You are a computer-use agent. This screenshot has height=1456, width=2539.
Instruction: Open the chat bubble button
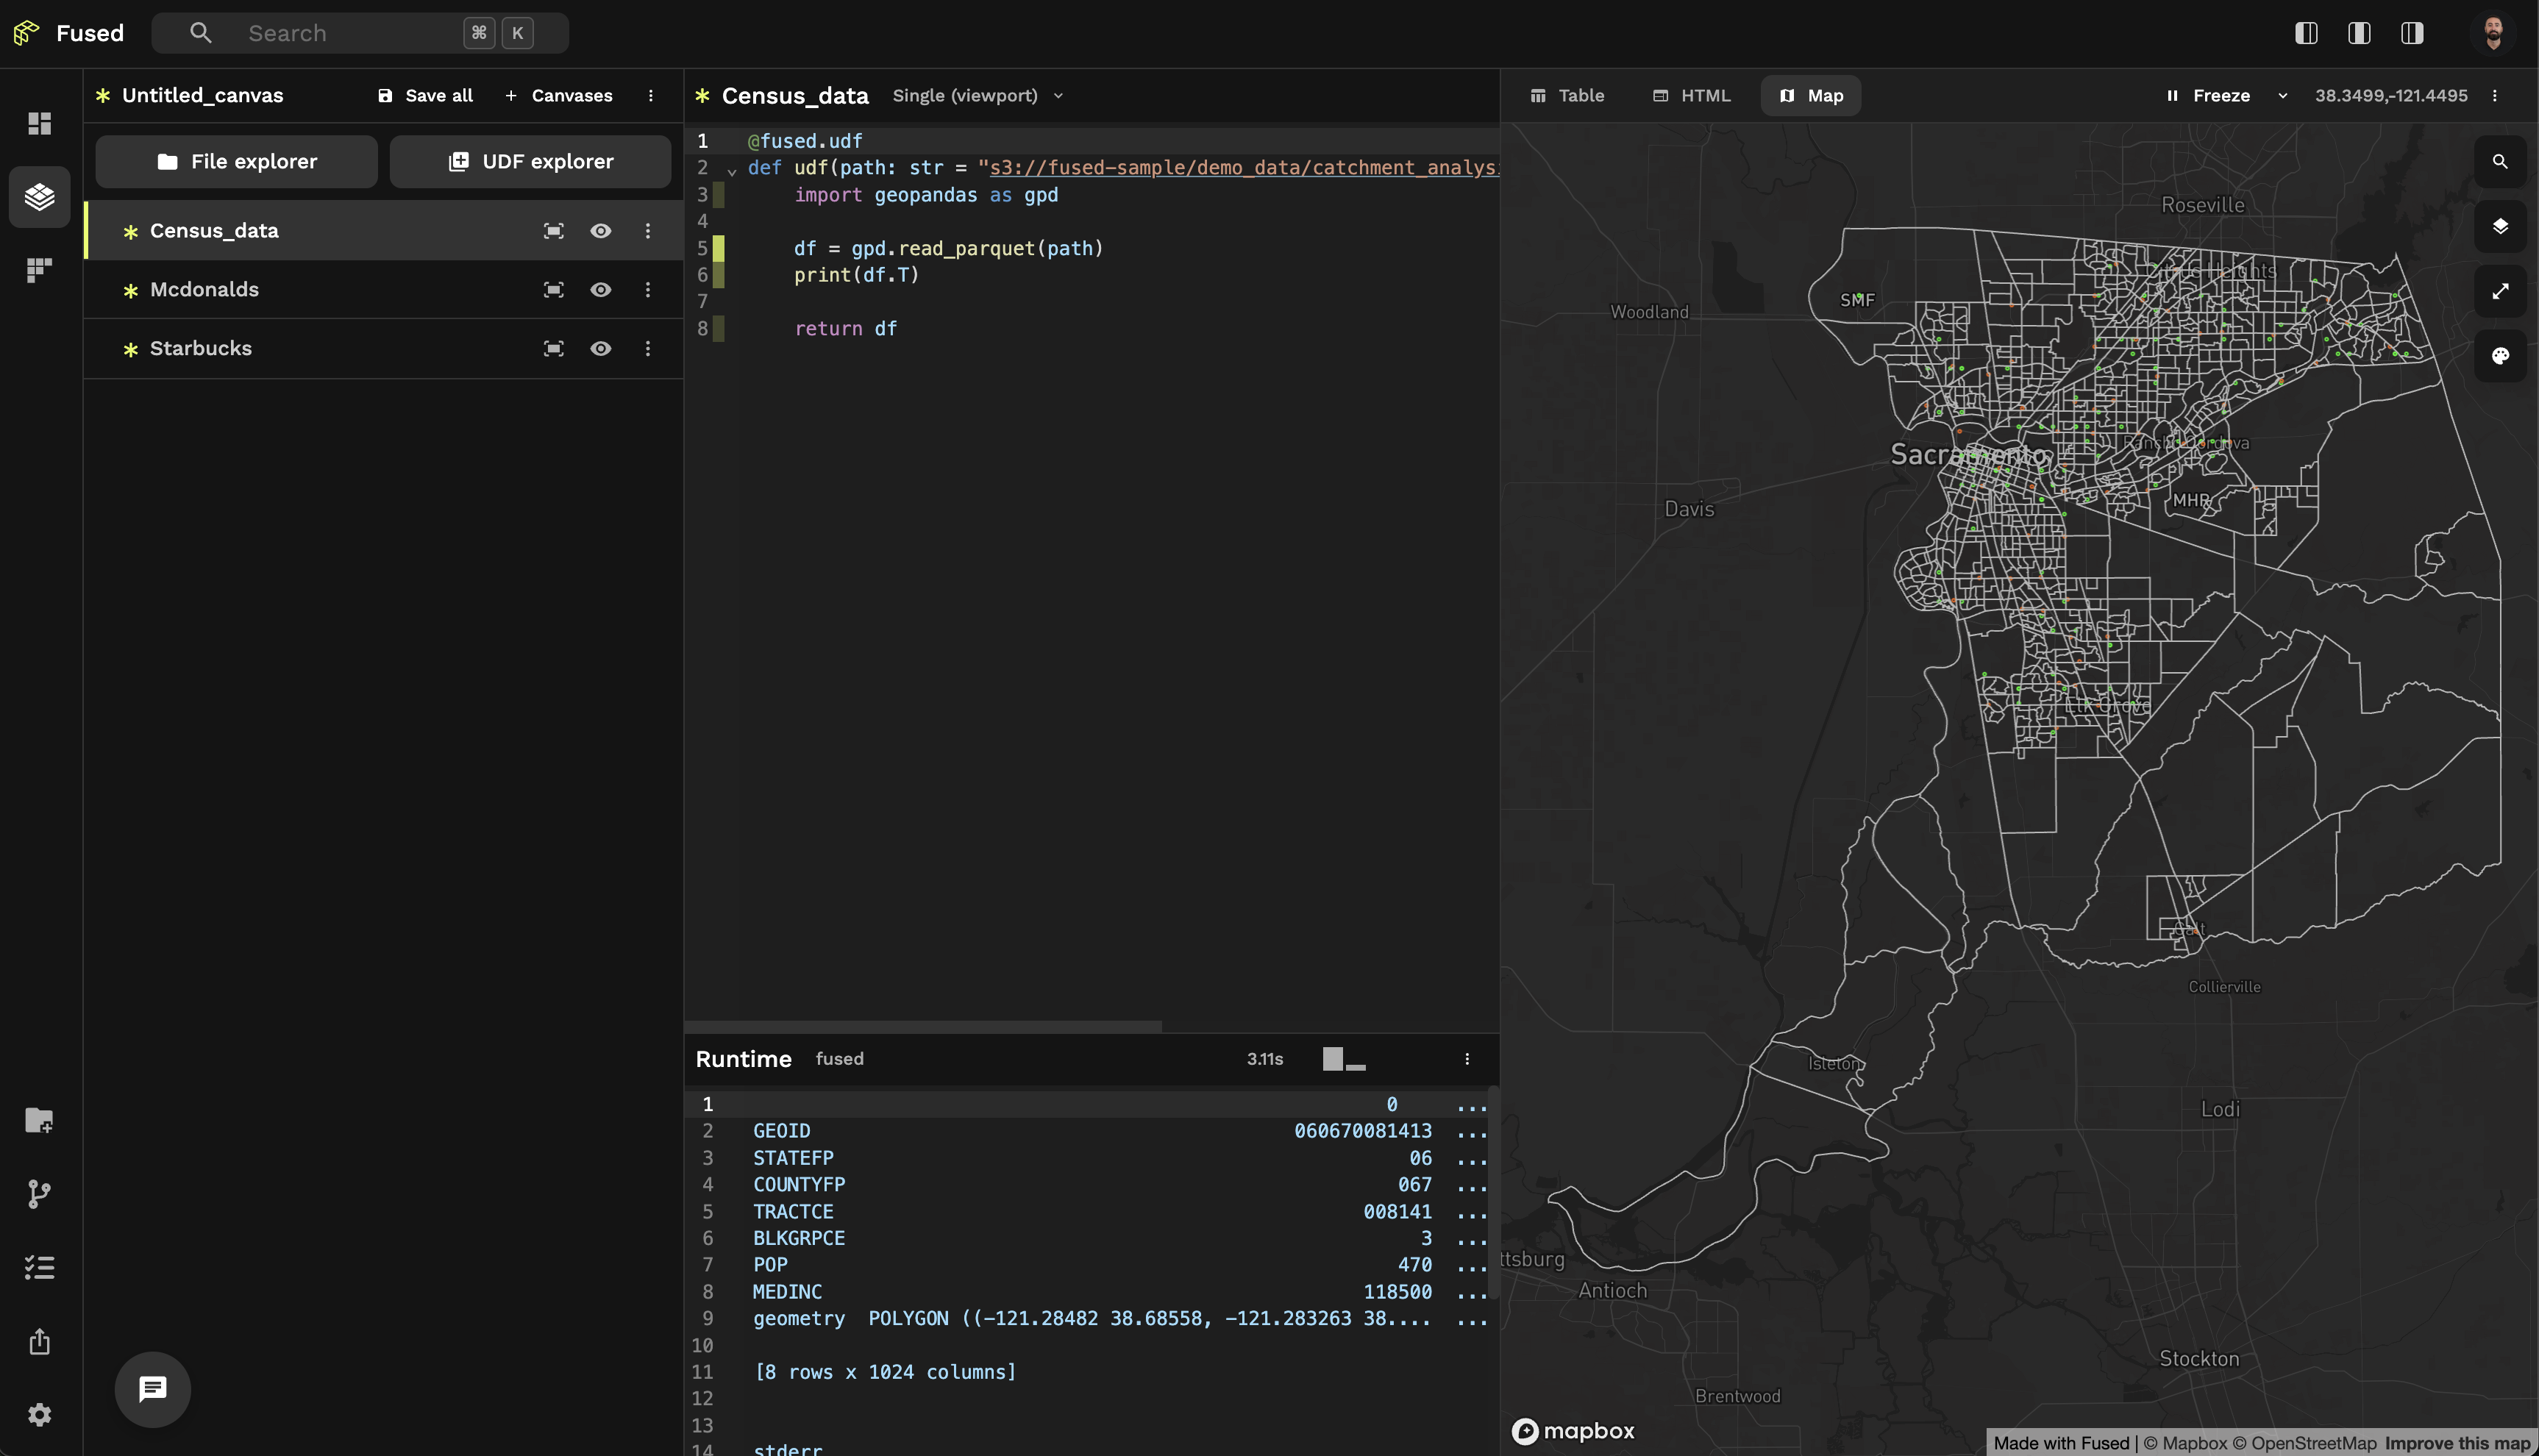pos(152,1388)
